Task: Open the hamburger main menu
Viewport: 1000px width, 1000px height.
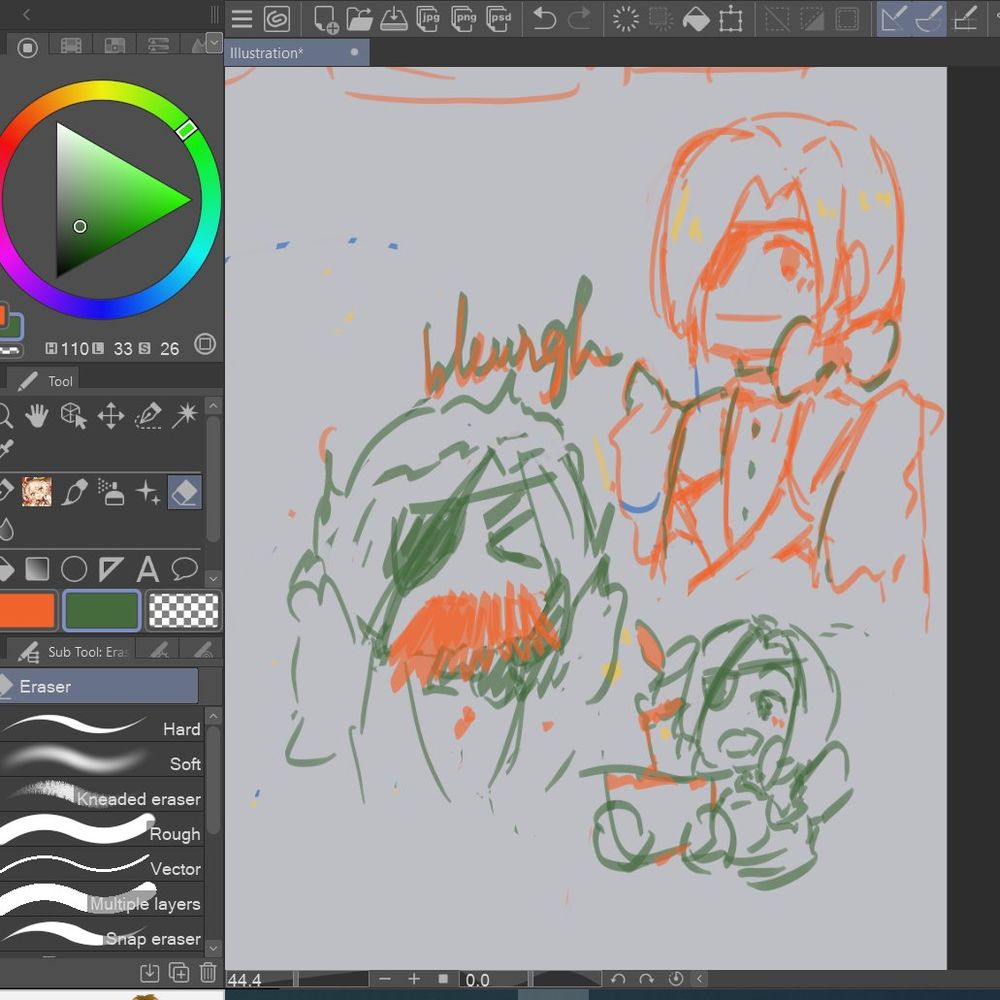Action: pyautogui.click(x=240, y=18)
